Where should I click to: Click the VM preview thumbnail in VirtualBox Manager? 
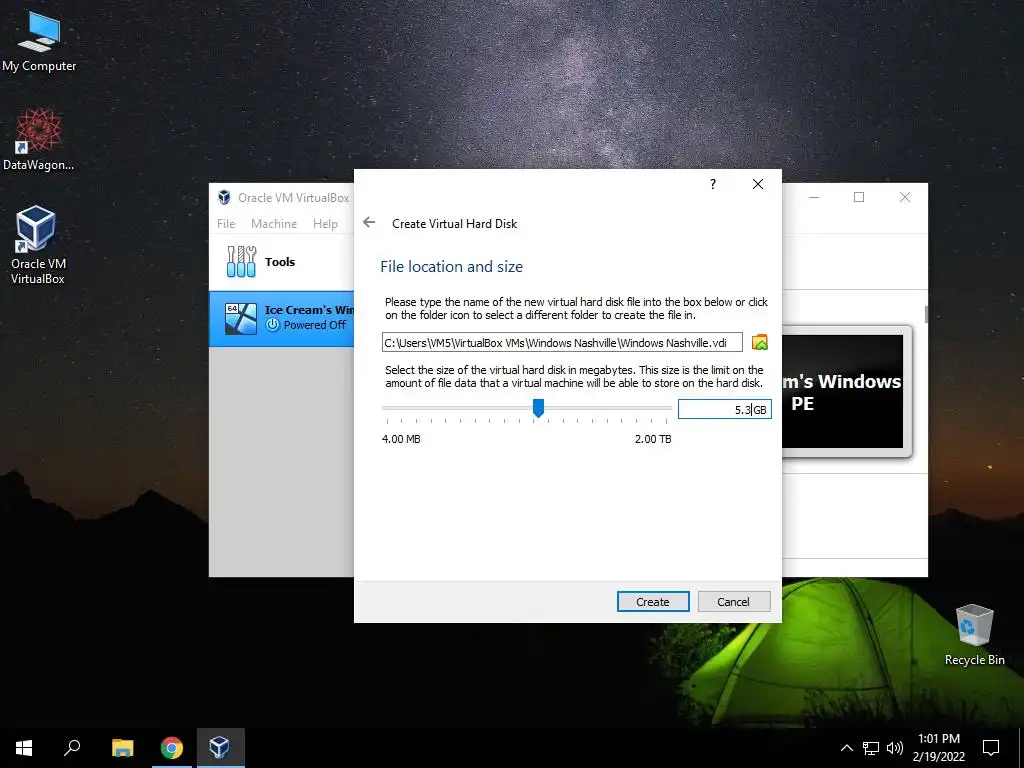pos(842,391)
